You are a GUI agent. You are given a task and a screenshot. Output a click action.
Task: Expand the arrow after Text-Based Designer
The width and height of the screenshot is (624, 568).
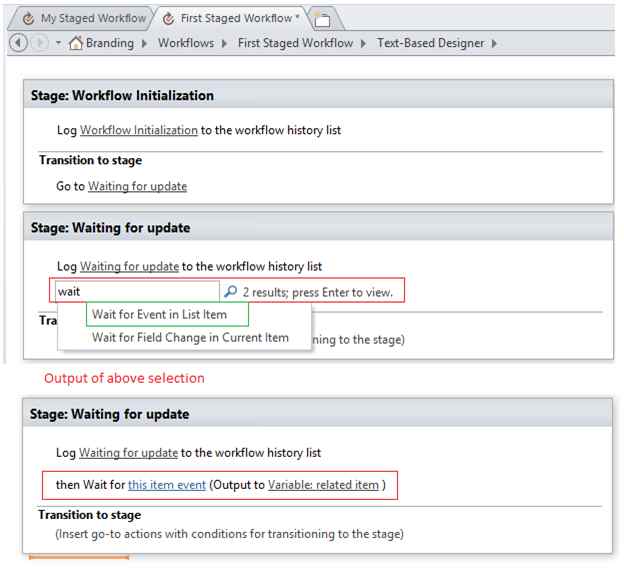(494, 43)
